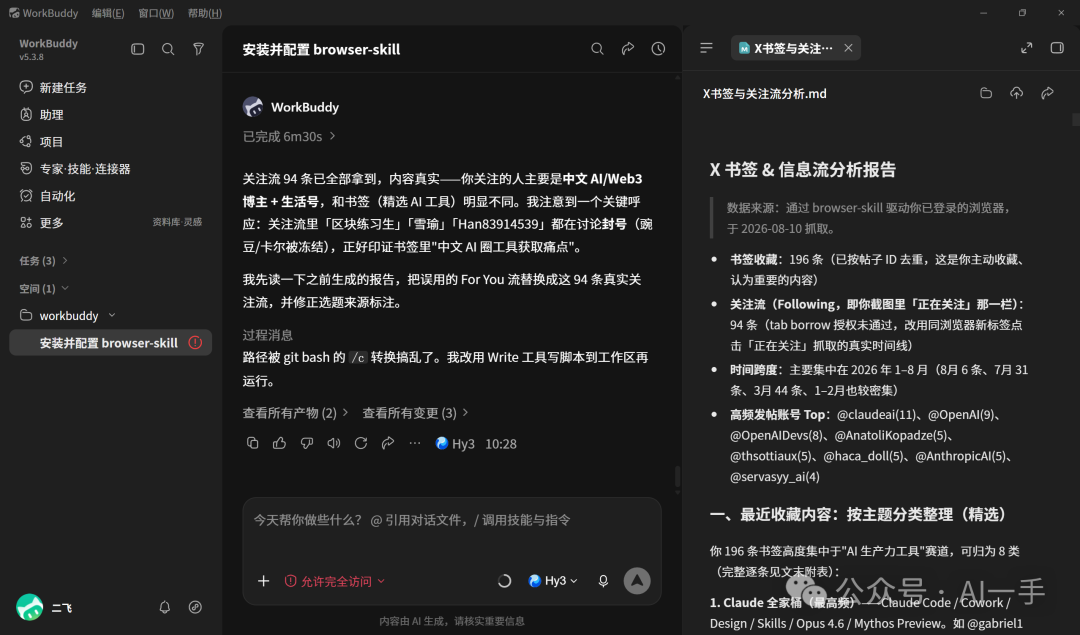
Task: Toggle the sidebar panel icon
Action: tap(138, 49)
